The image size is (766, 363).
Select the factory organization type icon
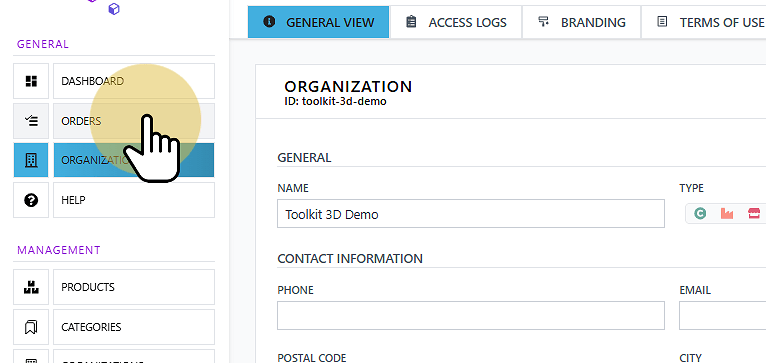(x=727, y=214)
